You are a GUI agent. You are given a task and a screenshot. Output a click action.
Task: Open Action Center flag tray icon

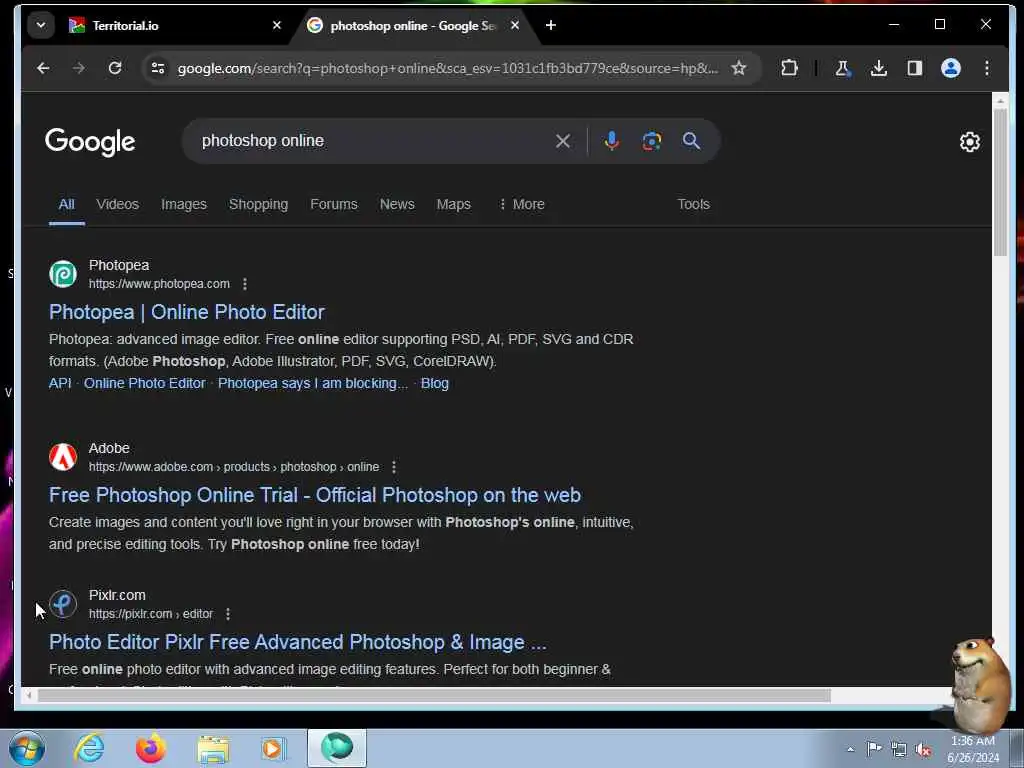tap(874, 748)
